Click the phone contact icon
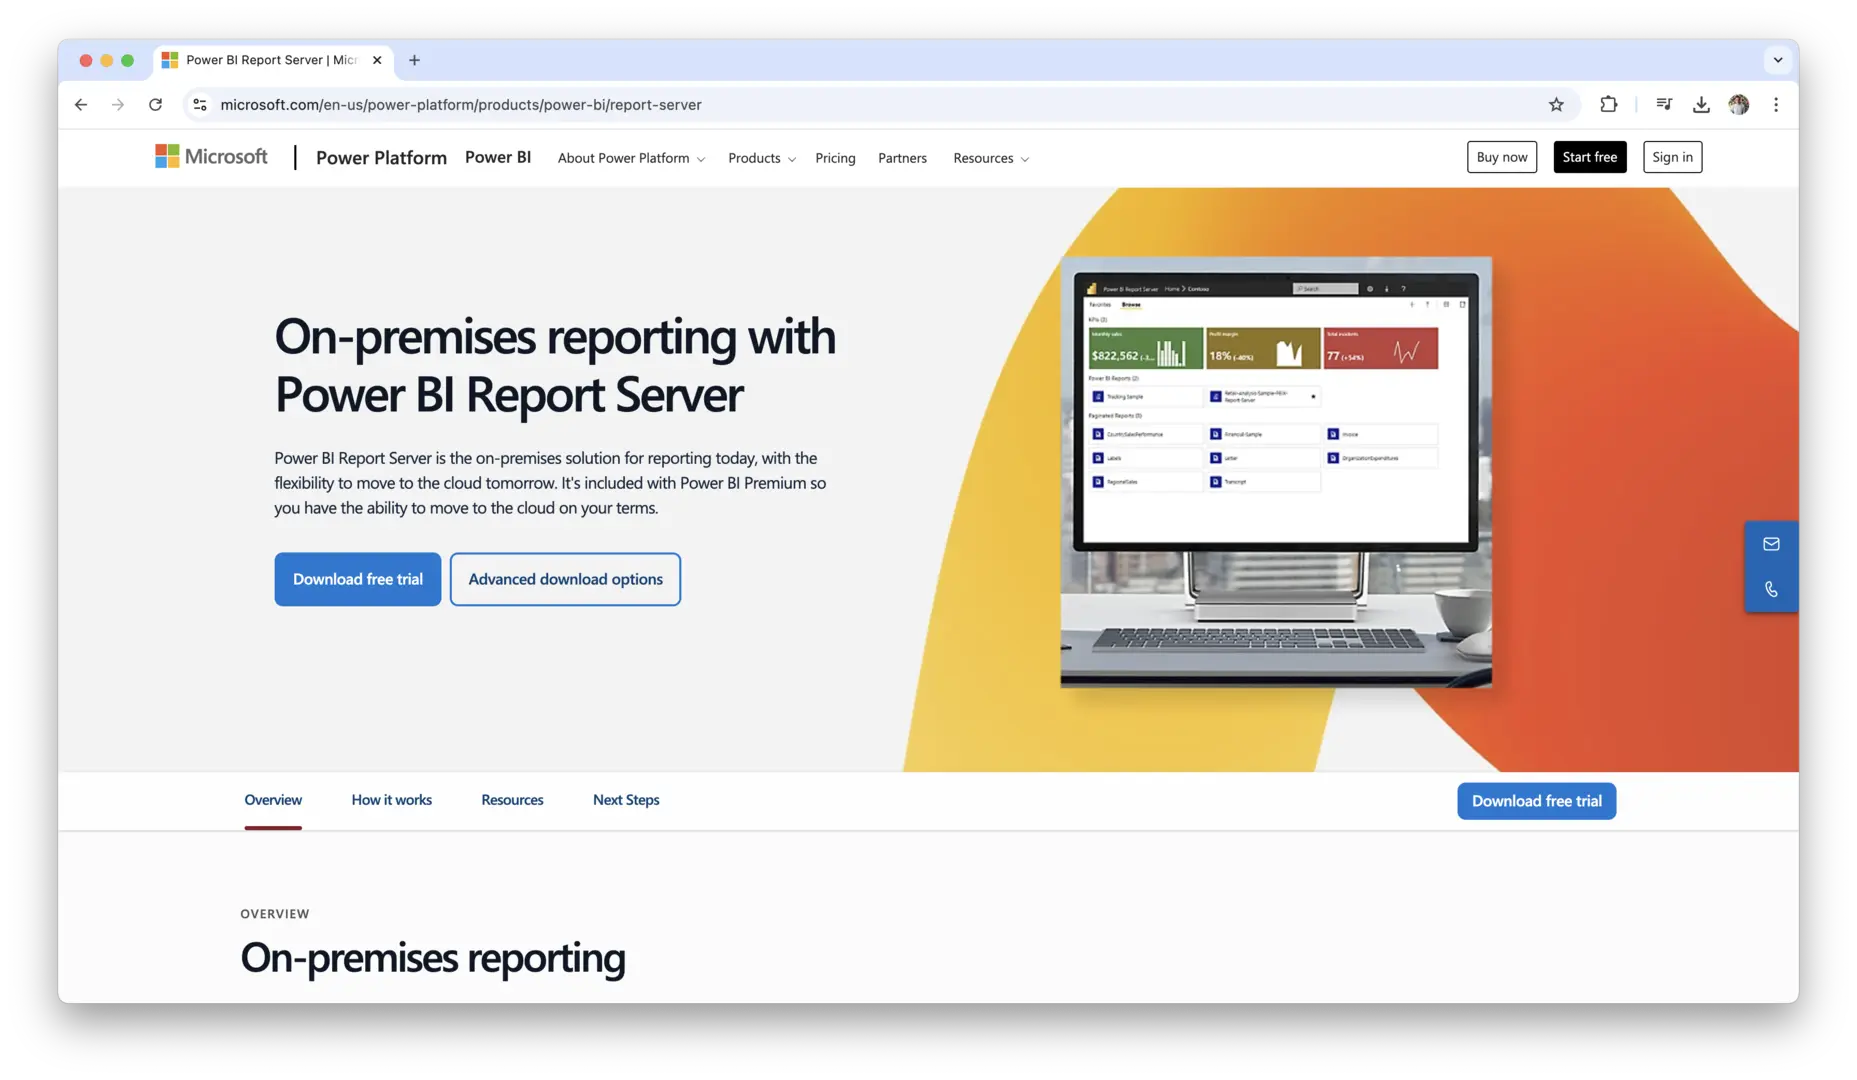This screenshot has height=1080, width=1857. pos(1771,589)
